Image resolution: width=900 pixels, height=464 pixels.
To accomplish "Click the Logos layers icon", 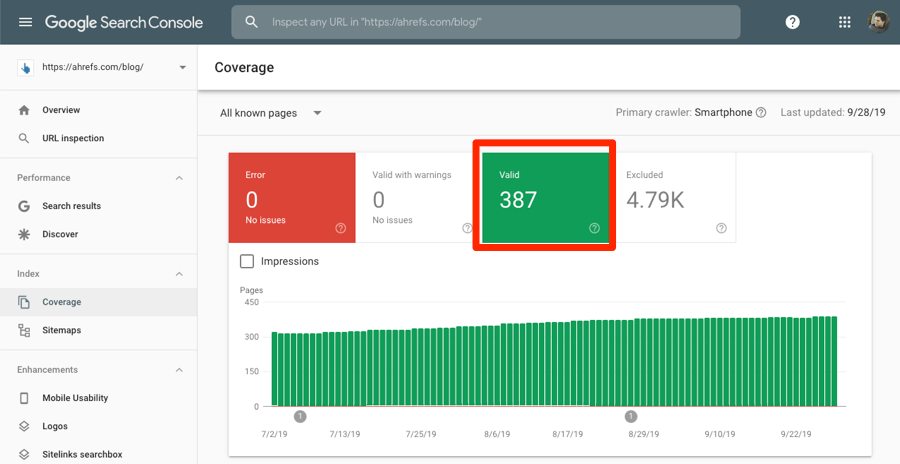I will [24, 426].
